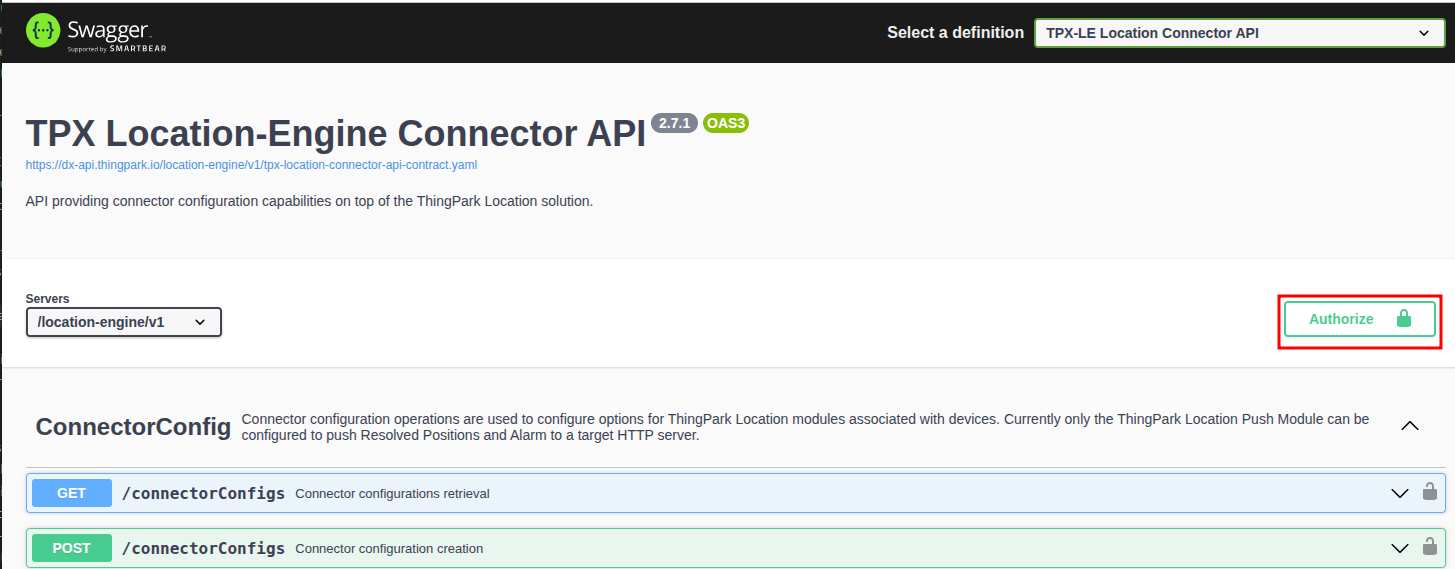Click the Connector configurations retrieval text
Viewport: 1455px width, 569px height.
(x=393, y=494)
